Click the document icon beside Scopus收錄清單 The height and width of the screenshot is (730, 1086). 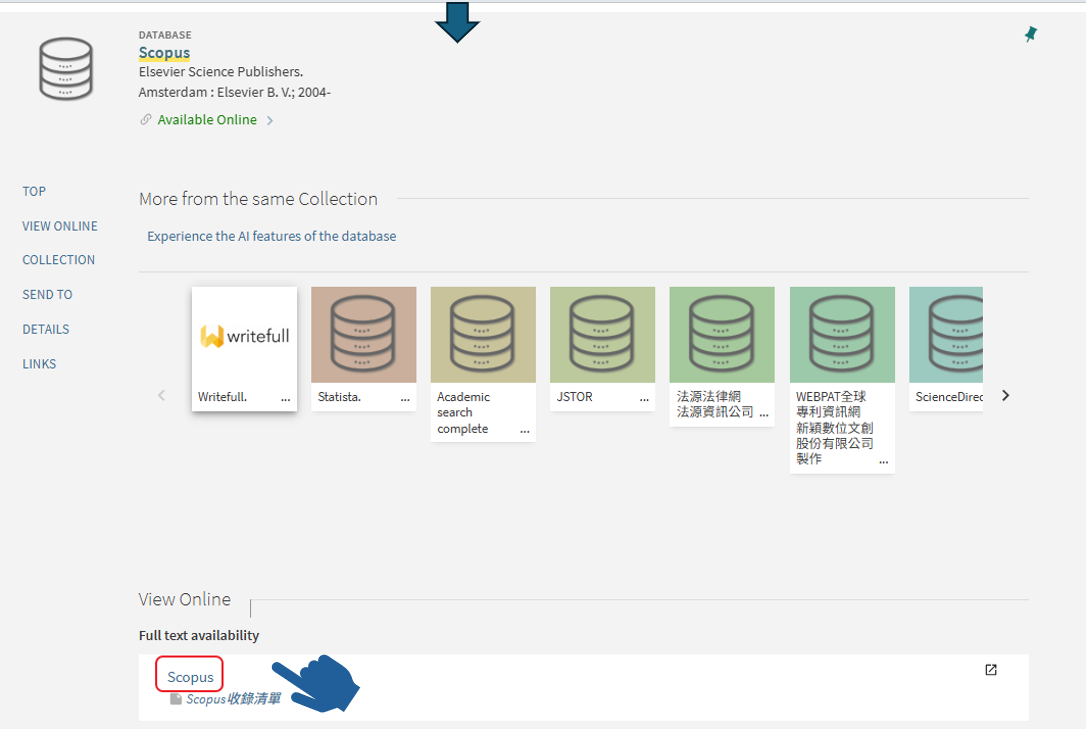point(176,699)
